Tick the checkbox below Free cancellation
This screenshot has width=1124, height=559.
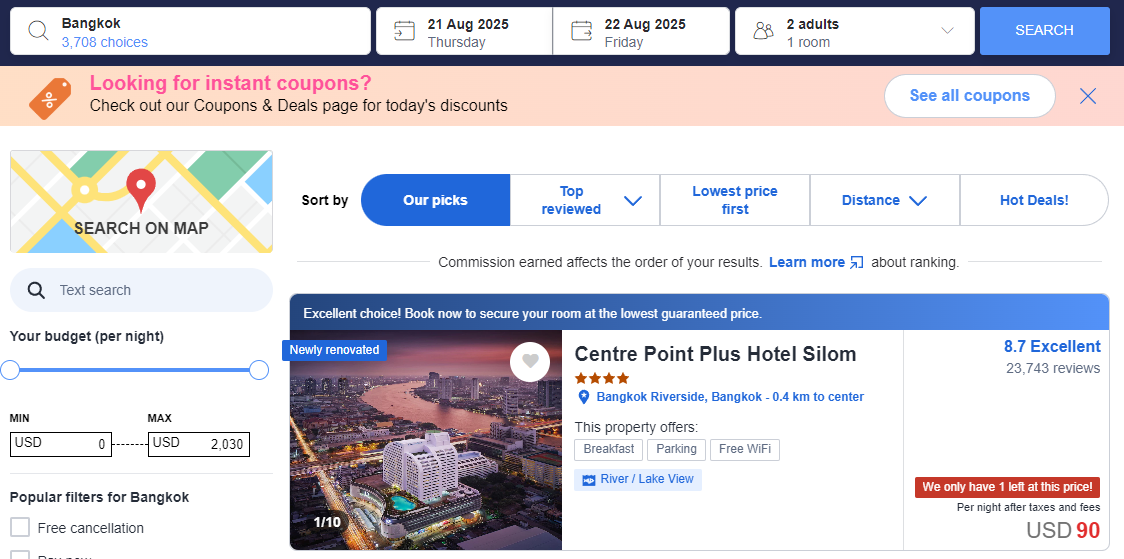click(20, 555)
